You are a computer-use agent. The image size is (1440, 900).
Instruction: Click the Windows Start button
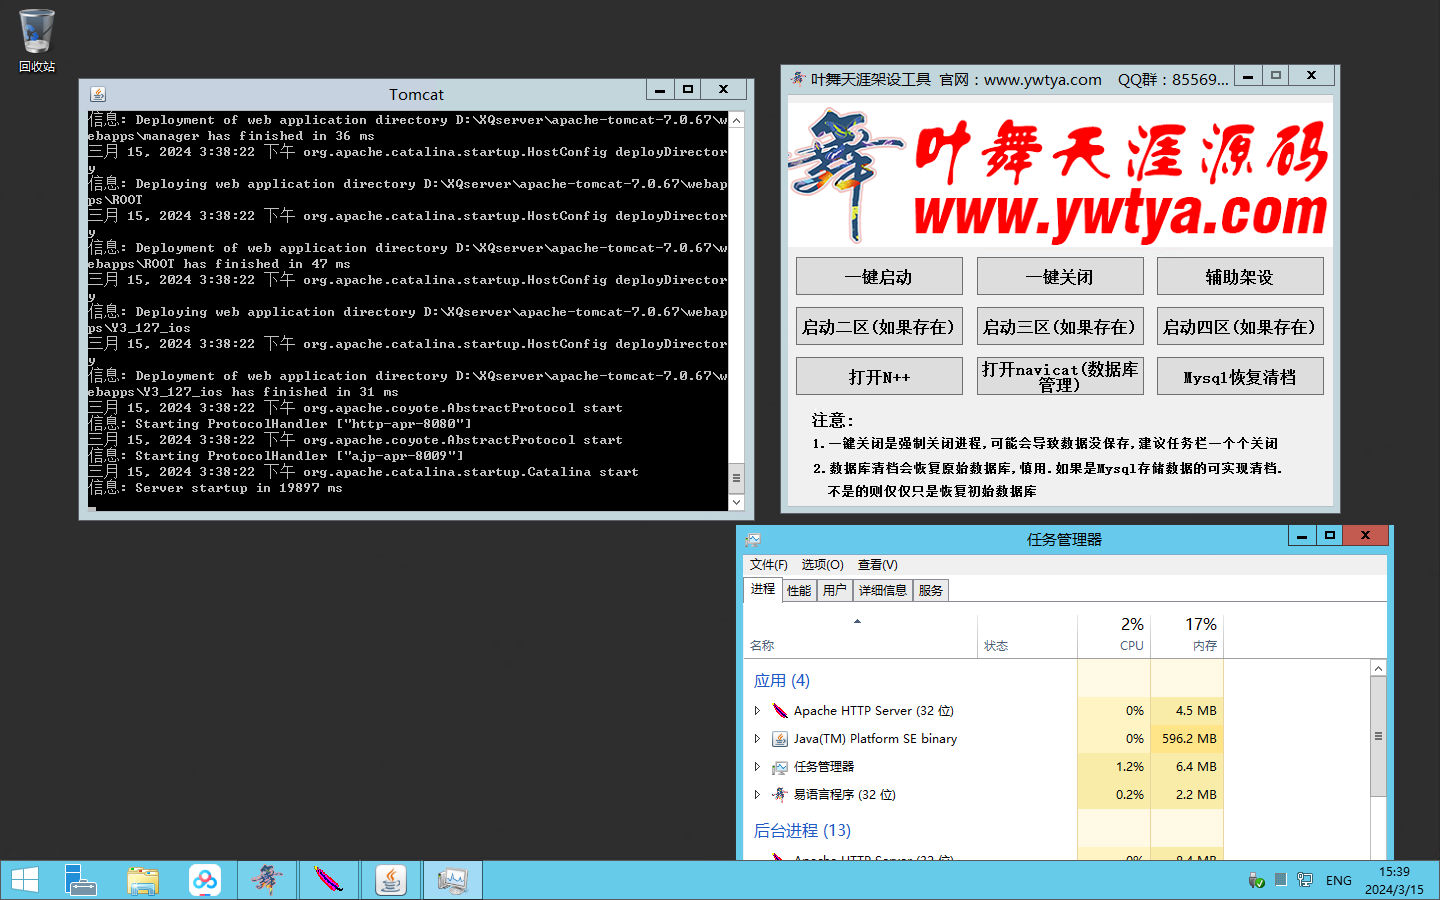tap(24, 880)
